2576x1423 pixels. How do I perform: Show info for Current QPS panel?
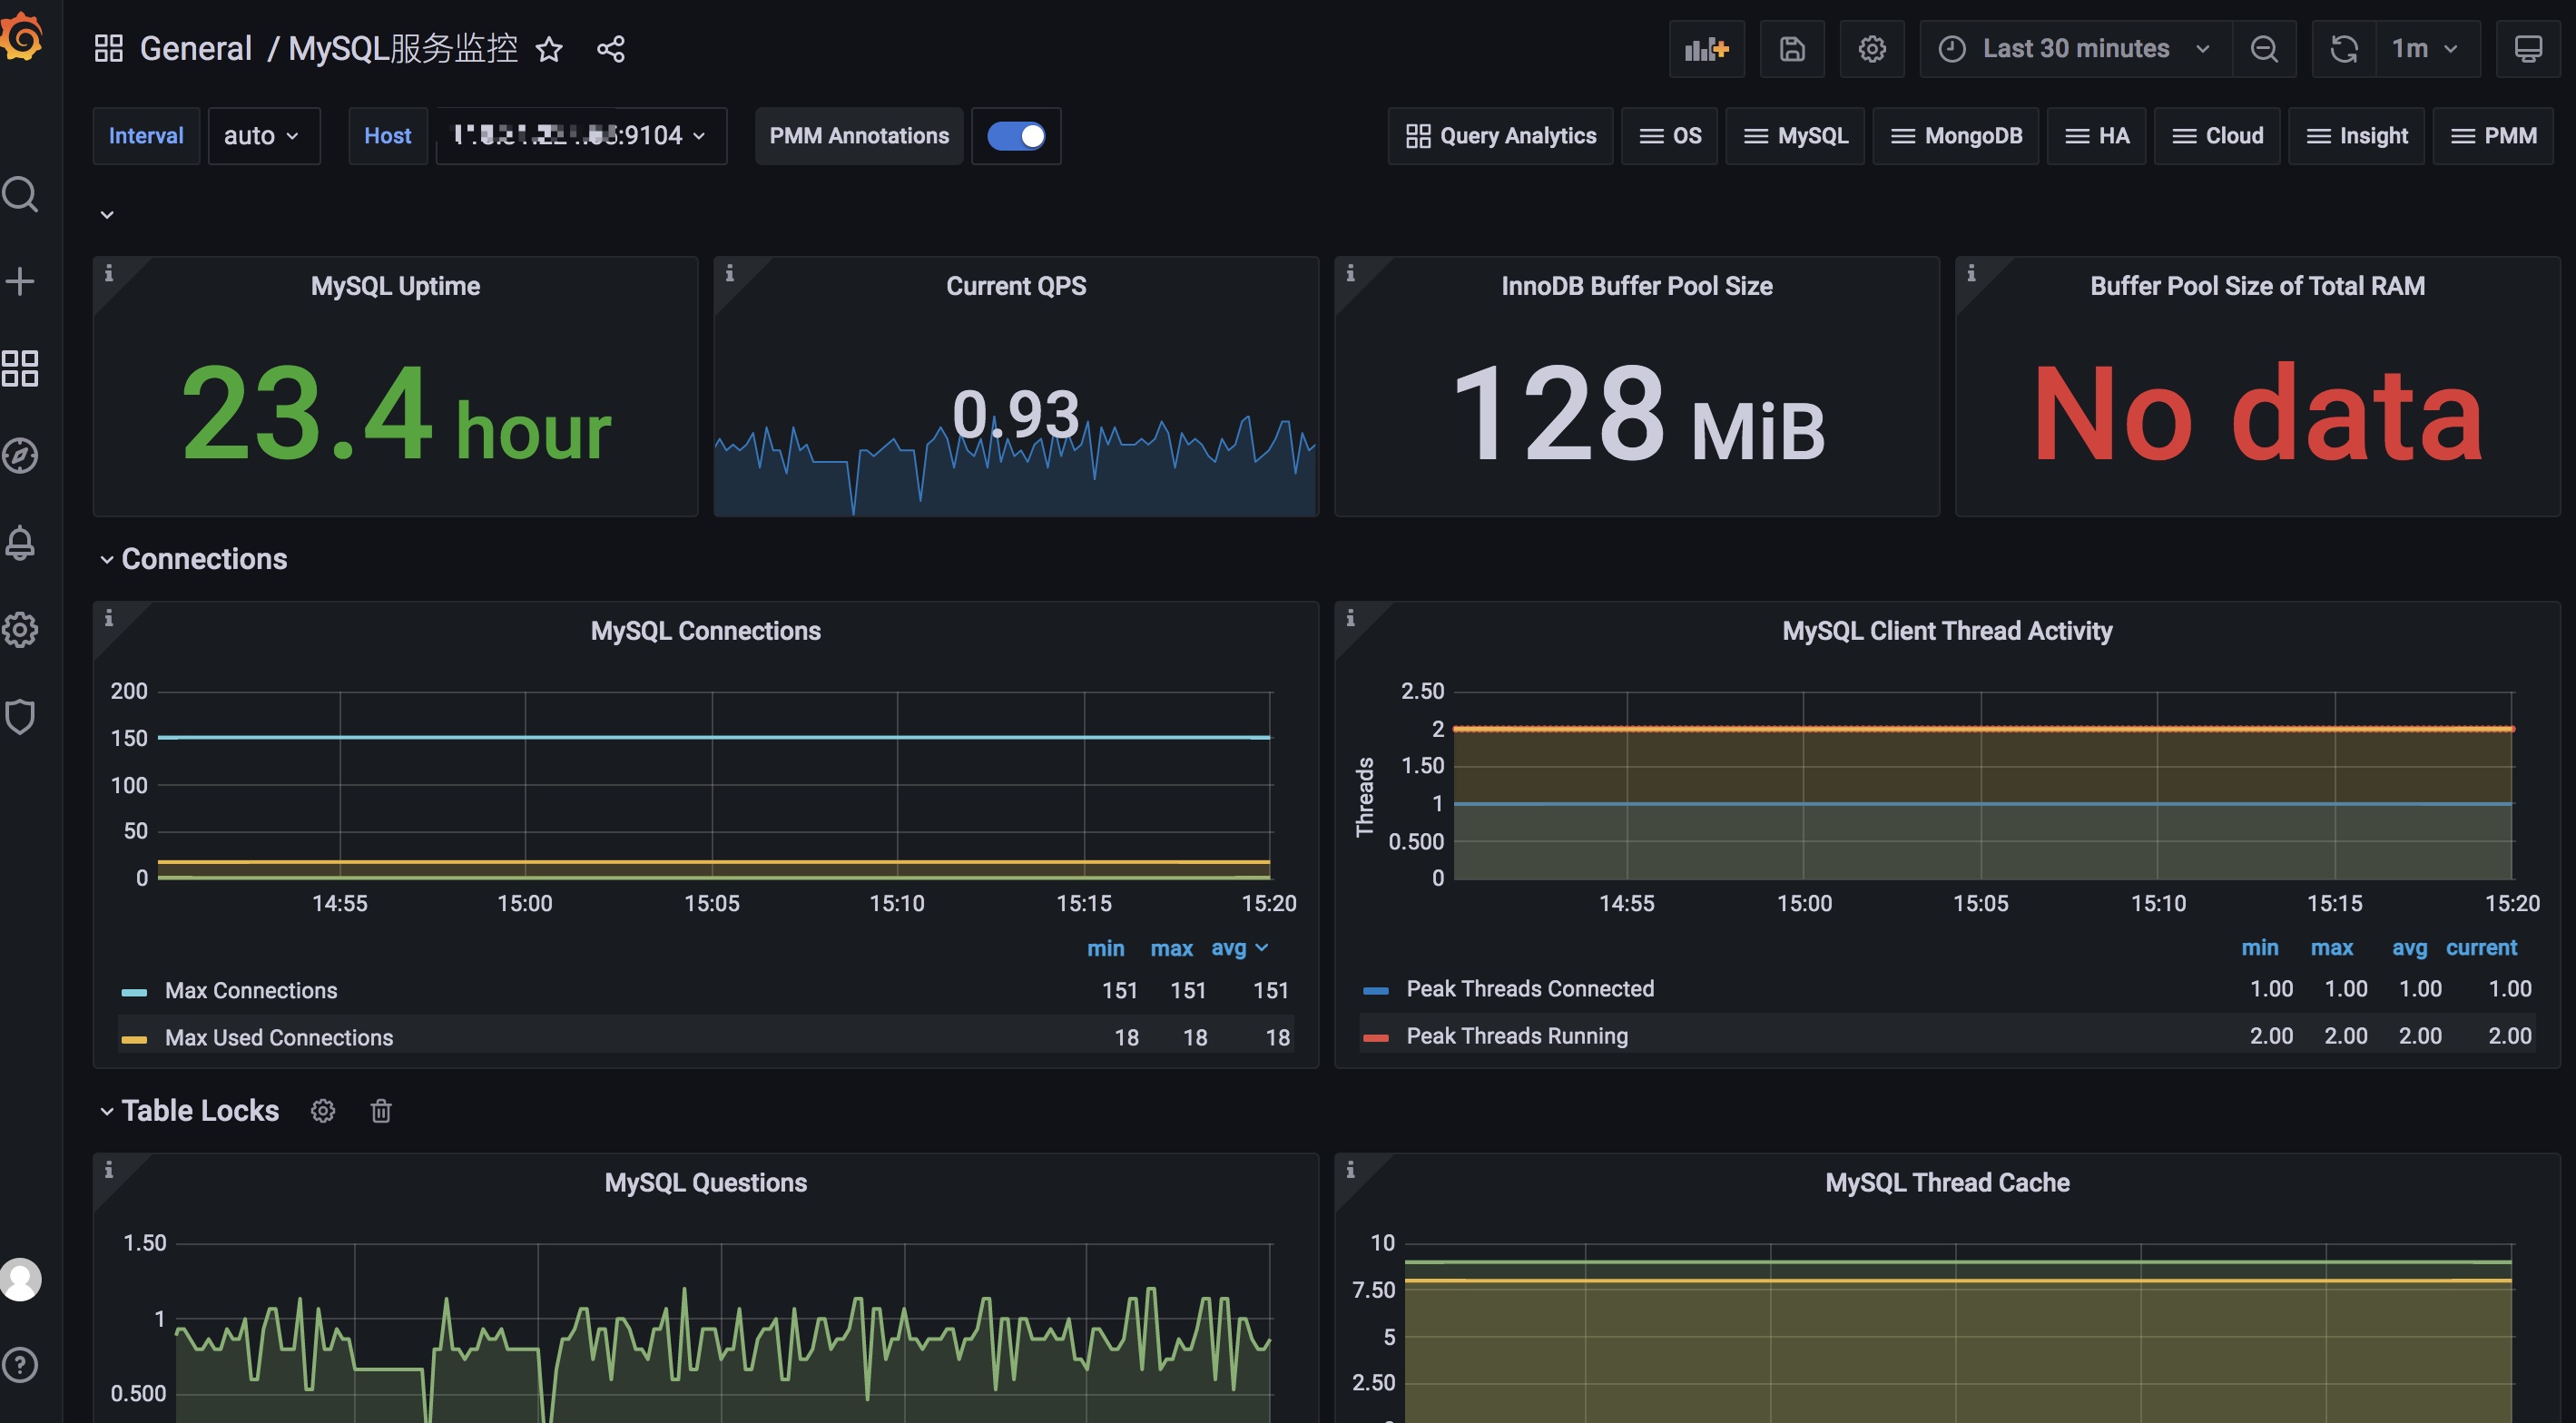pos(730,273)
